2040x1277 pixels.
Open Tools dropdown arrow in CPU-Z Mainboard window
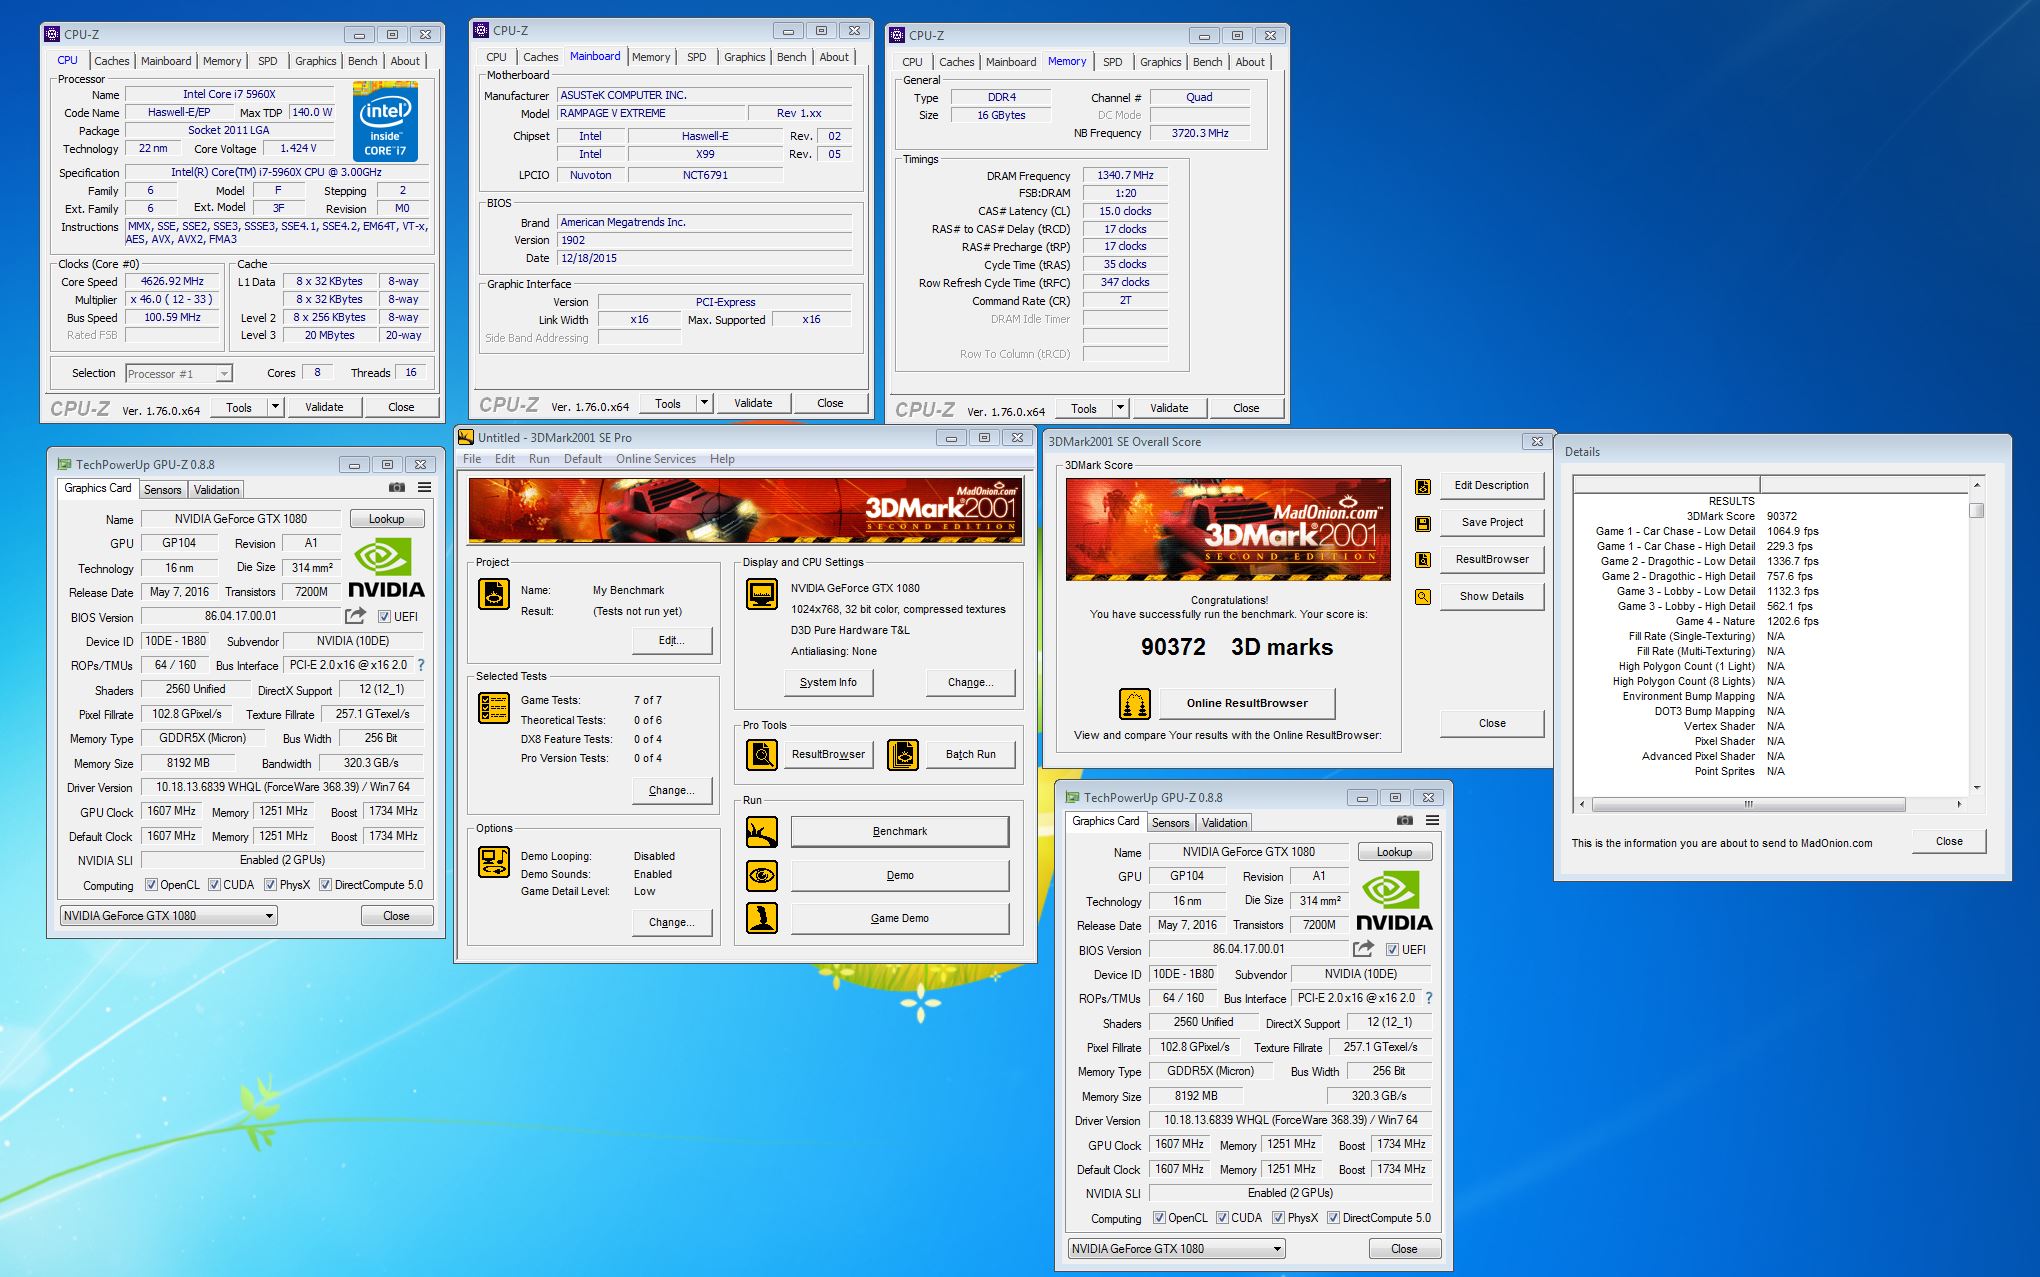pos(705,403)
